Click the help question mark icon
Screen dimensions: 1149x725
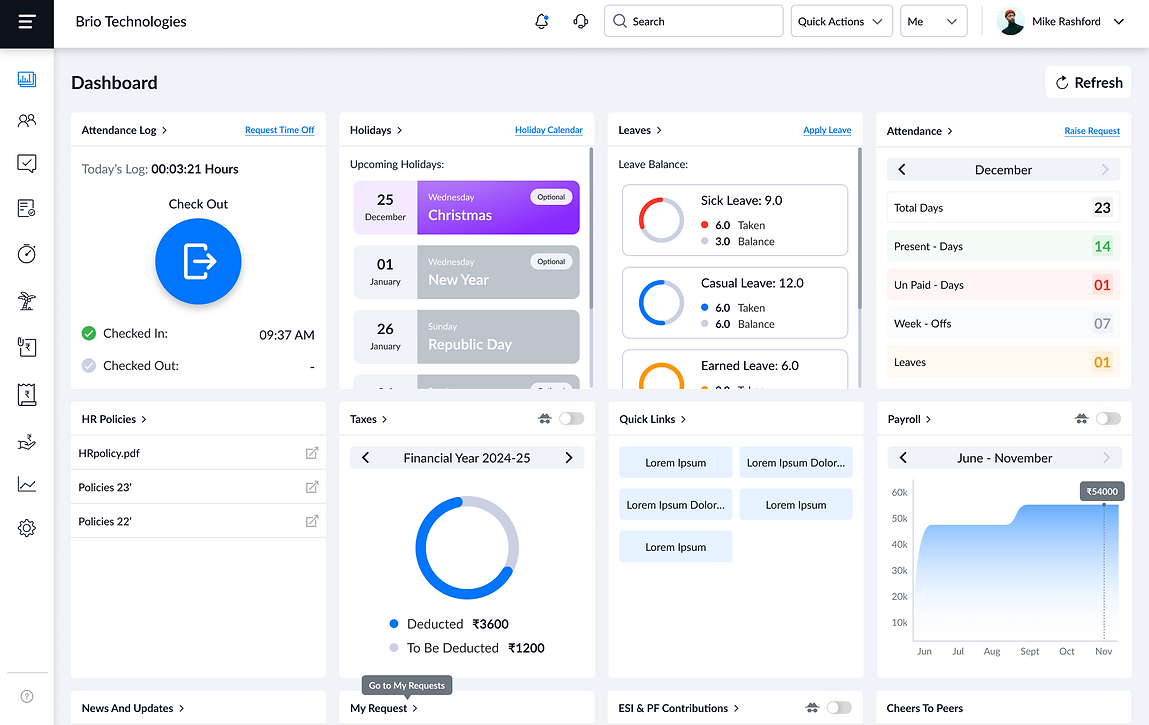(x=26, y=696)
